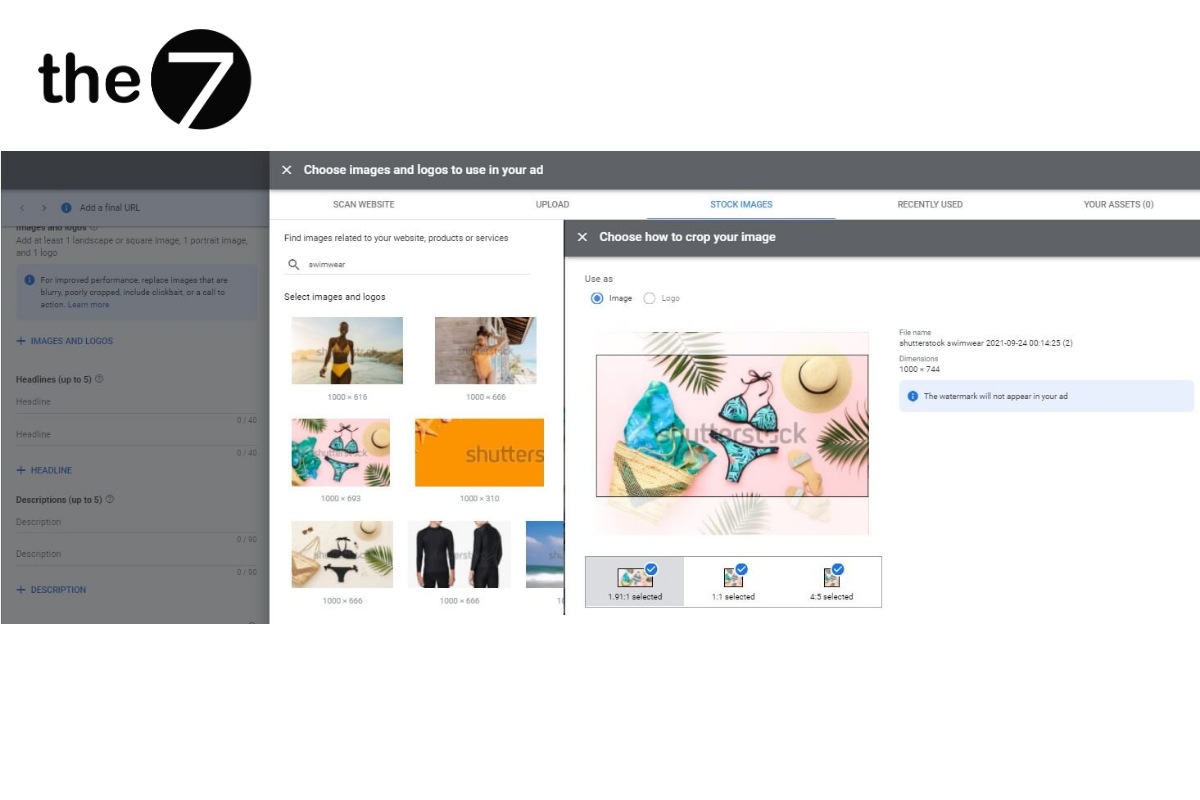Image resolution: width=1200 pixels, height=800 pixels.
Task: Click the info icon beside Add a final URL
Action: click(x=66, y=208)
